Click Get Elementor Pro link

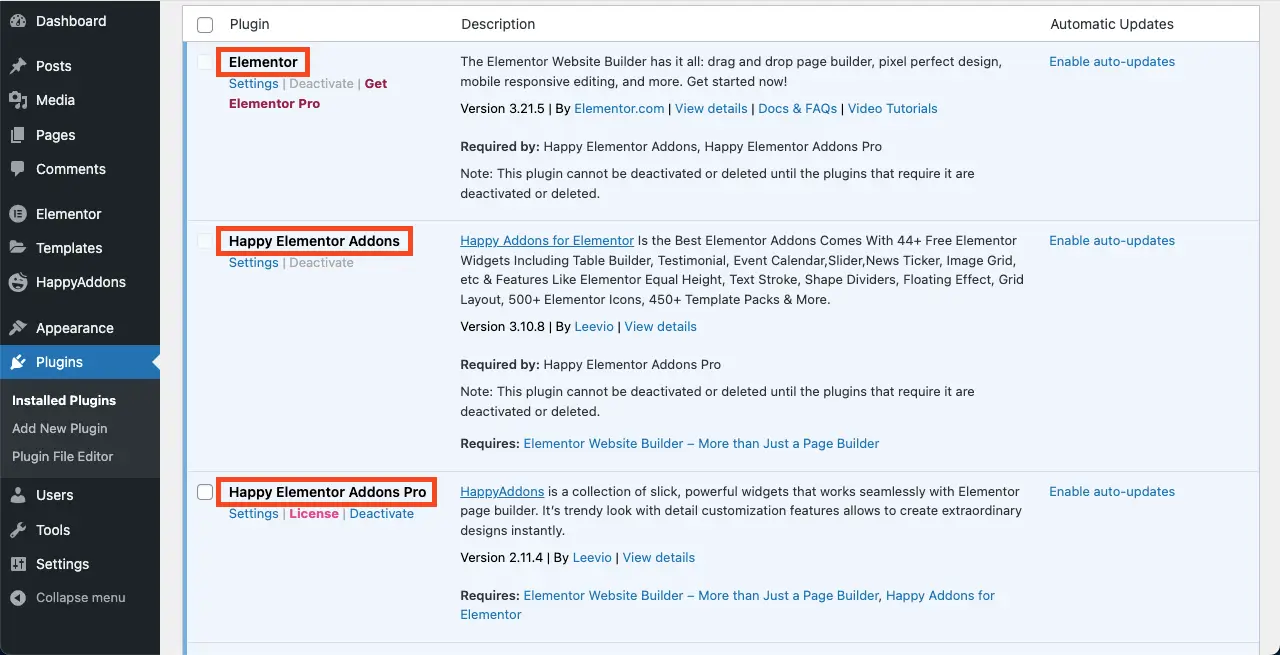(308, 94)
